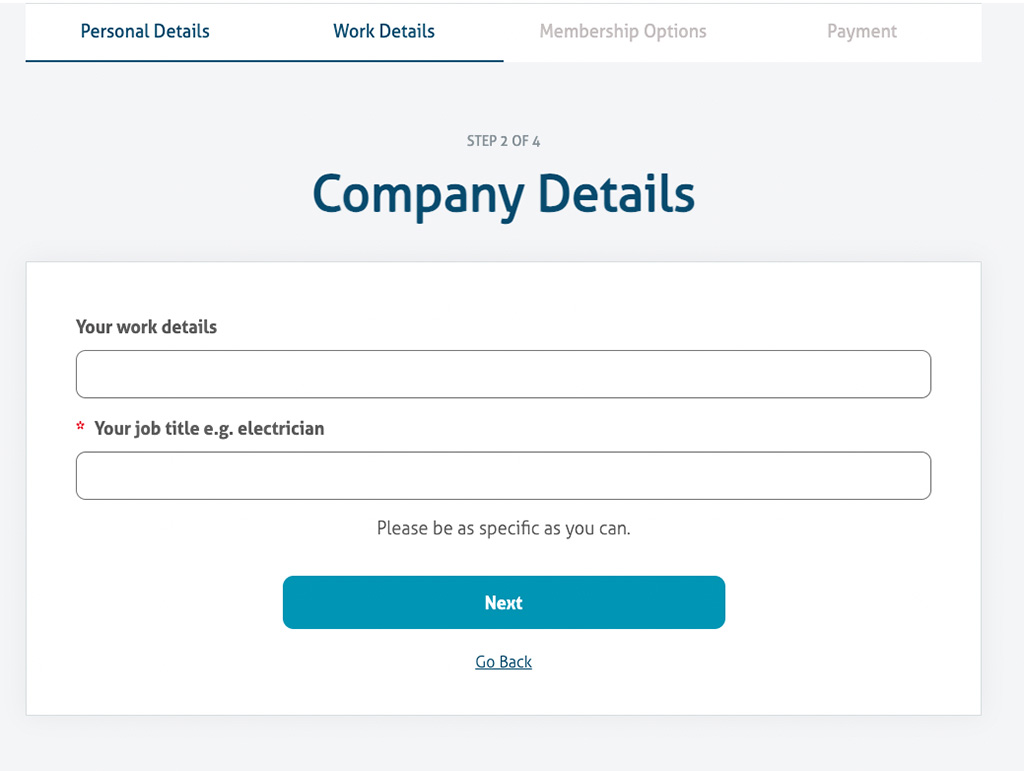Switch to the Personal Details tab
1024x771 pixels.
tap(145, 31)
